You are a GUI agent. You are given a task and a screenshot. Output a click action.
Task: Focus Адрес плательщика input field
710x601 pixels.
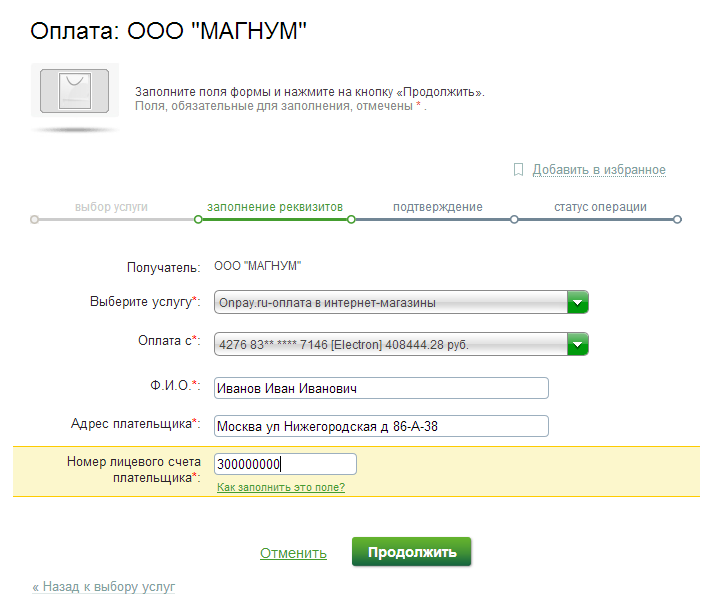click(x=381, y=426)
